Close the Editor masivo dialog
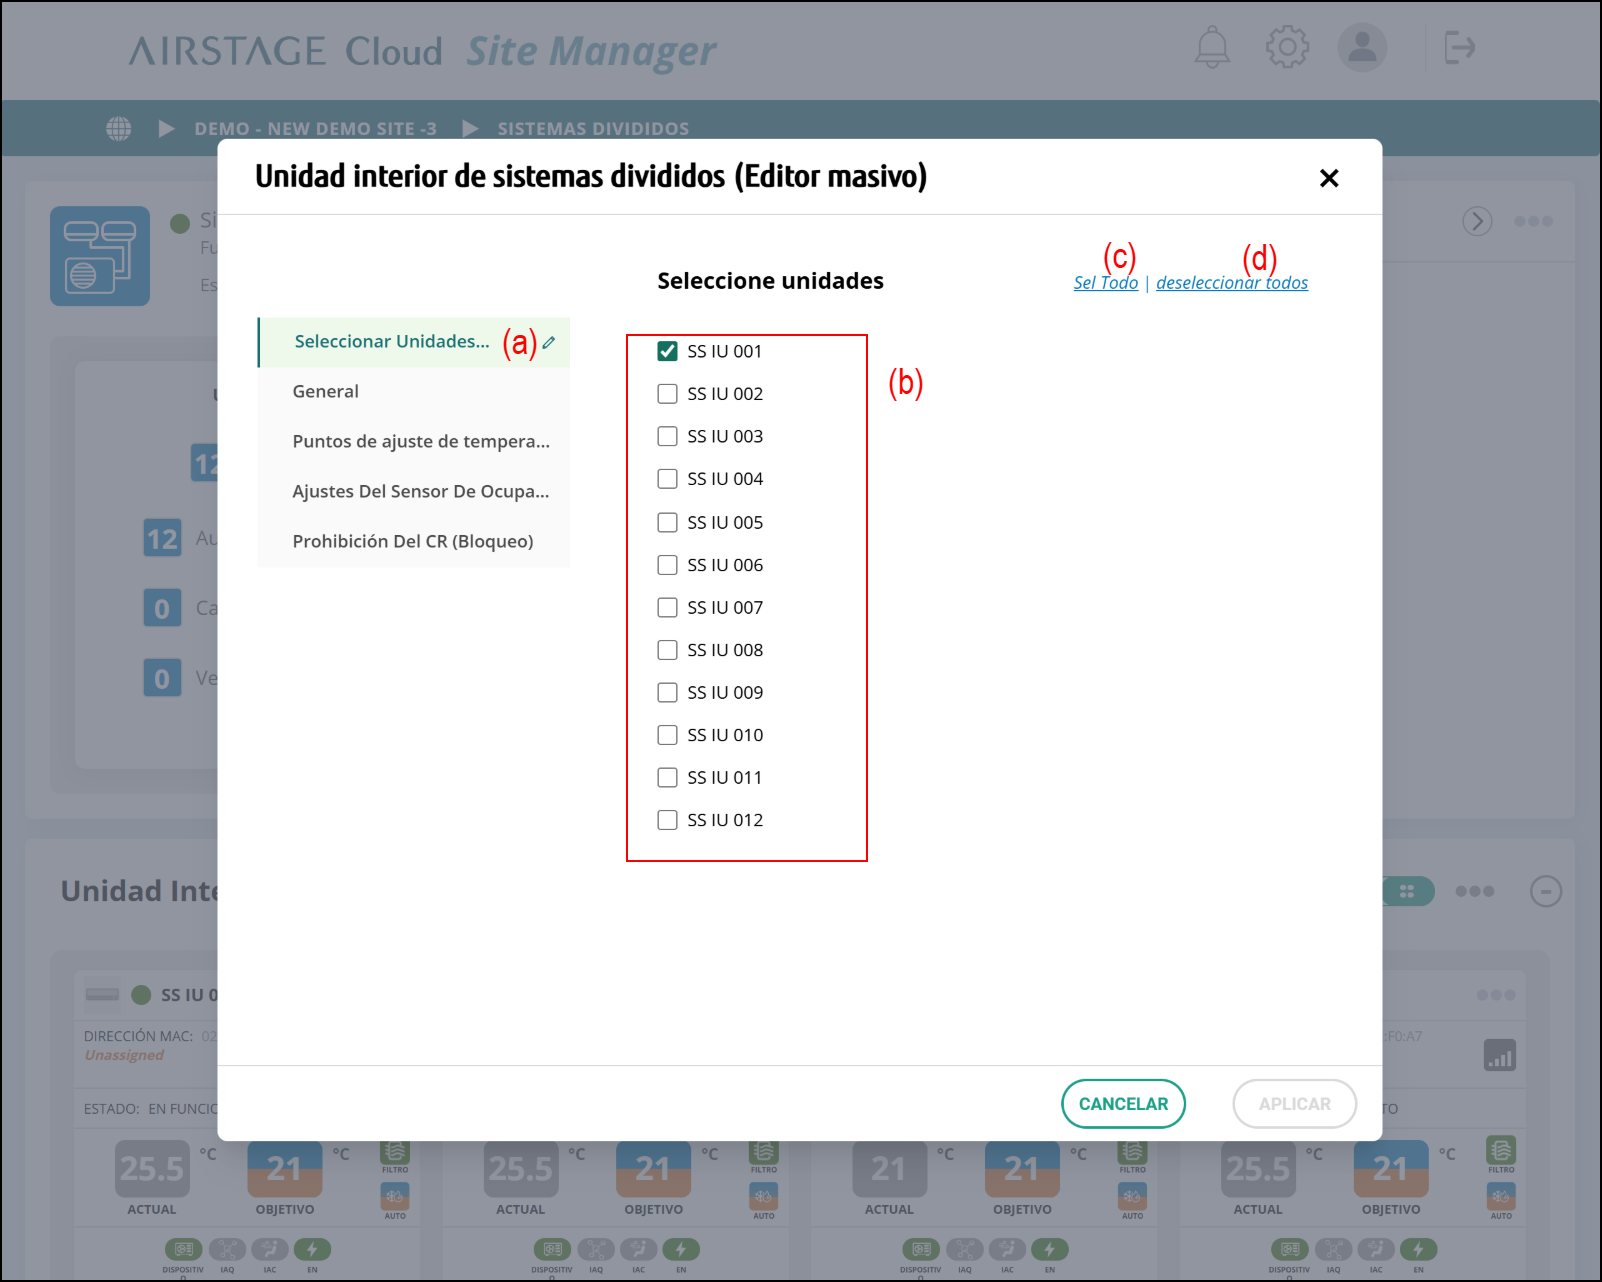The height and width of the screenshot is (1282, 1602). click(x=1328, y=178)
